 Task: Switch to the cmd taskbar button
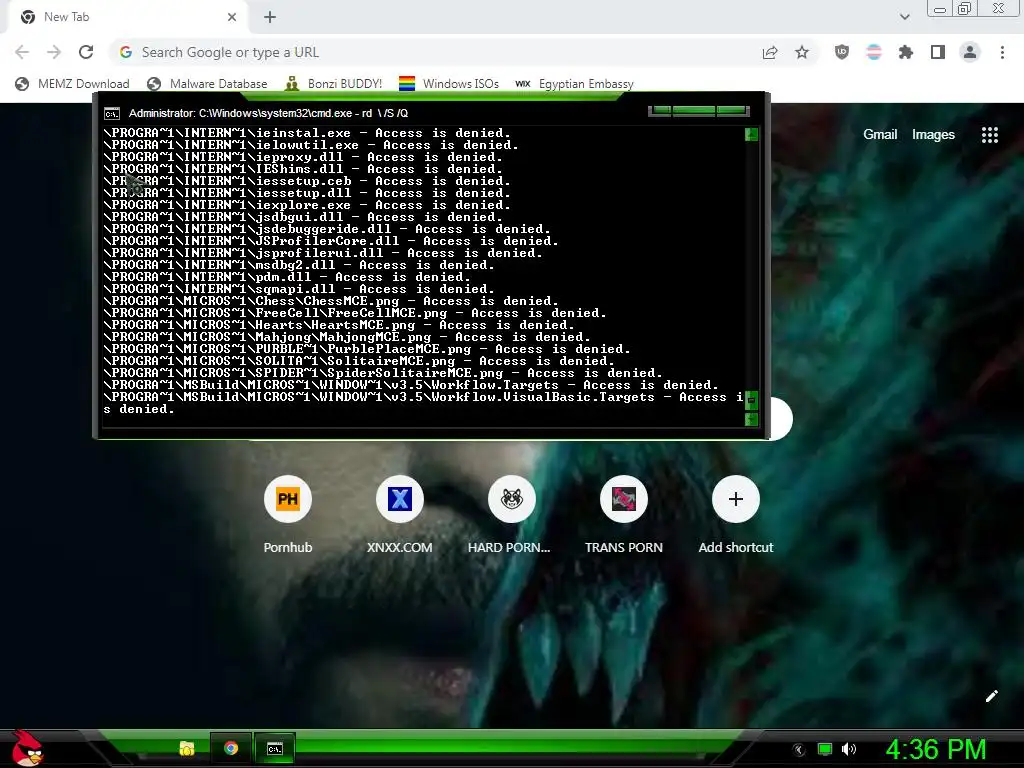[275, 748]
